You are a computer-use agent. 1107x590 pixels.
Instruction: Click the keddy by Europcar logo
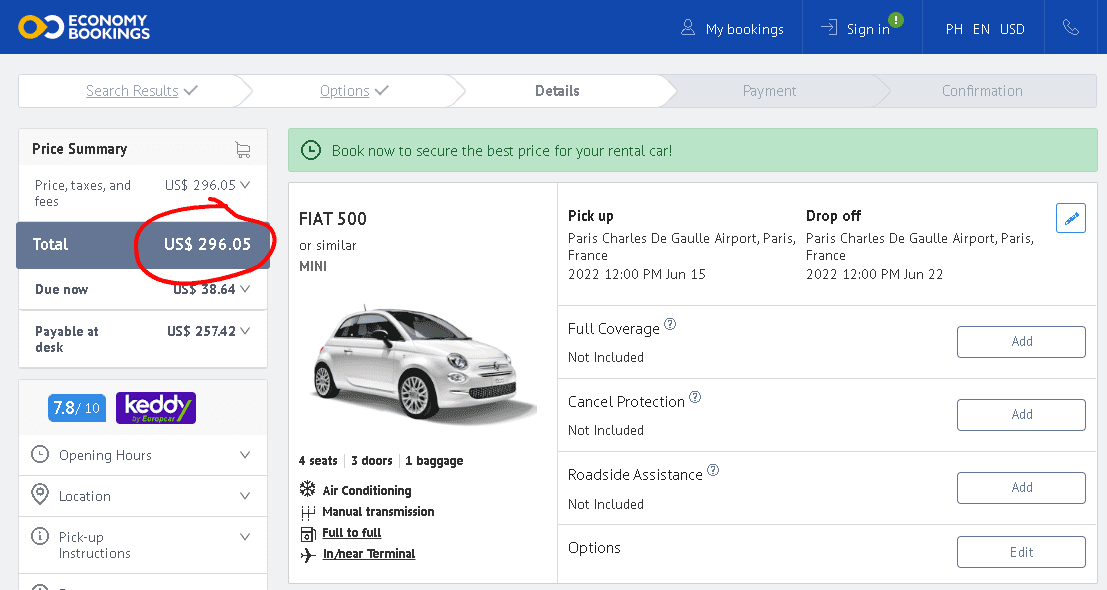pyautogui.click(x=155, y=408)
